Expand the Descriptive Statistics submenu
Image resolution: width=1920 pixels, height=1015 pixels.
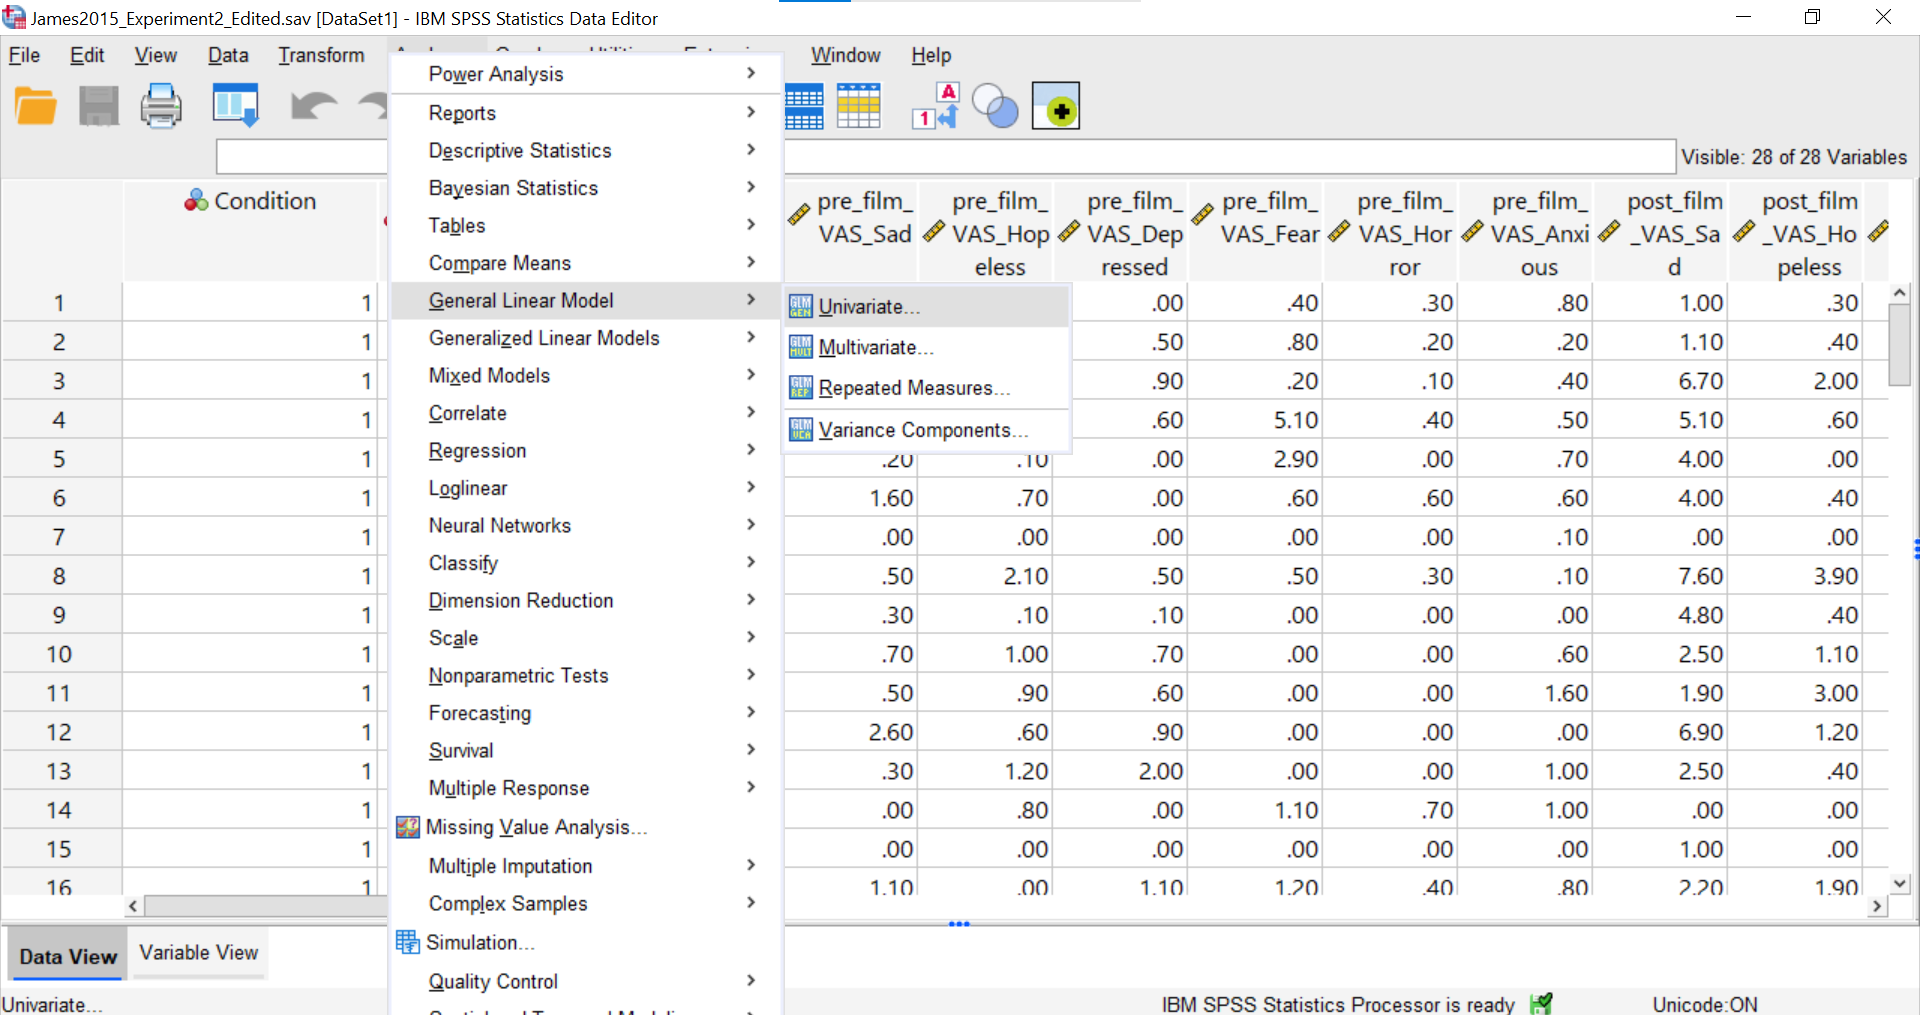tap(586, 150)
